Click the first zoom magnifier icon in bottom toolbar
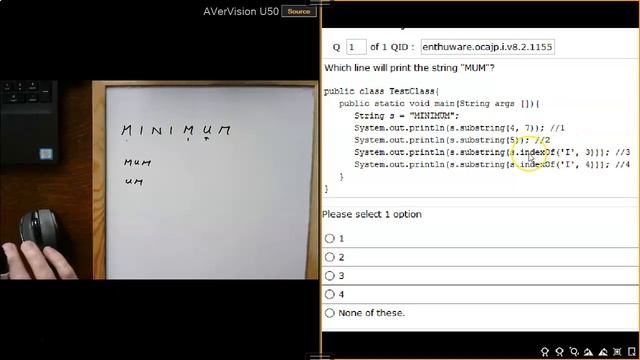Image resolution: width=640 pixels, height=360 pixels. click(x=545, y=352)
